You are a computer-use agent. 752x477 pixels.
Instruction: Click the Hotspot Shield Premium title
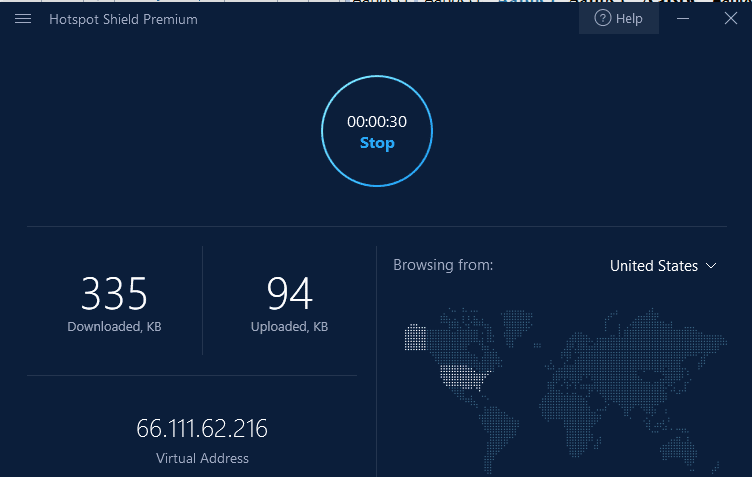[x=123, y=19]
